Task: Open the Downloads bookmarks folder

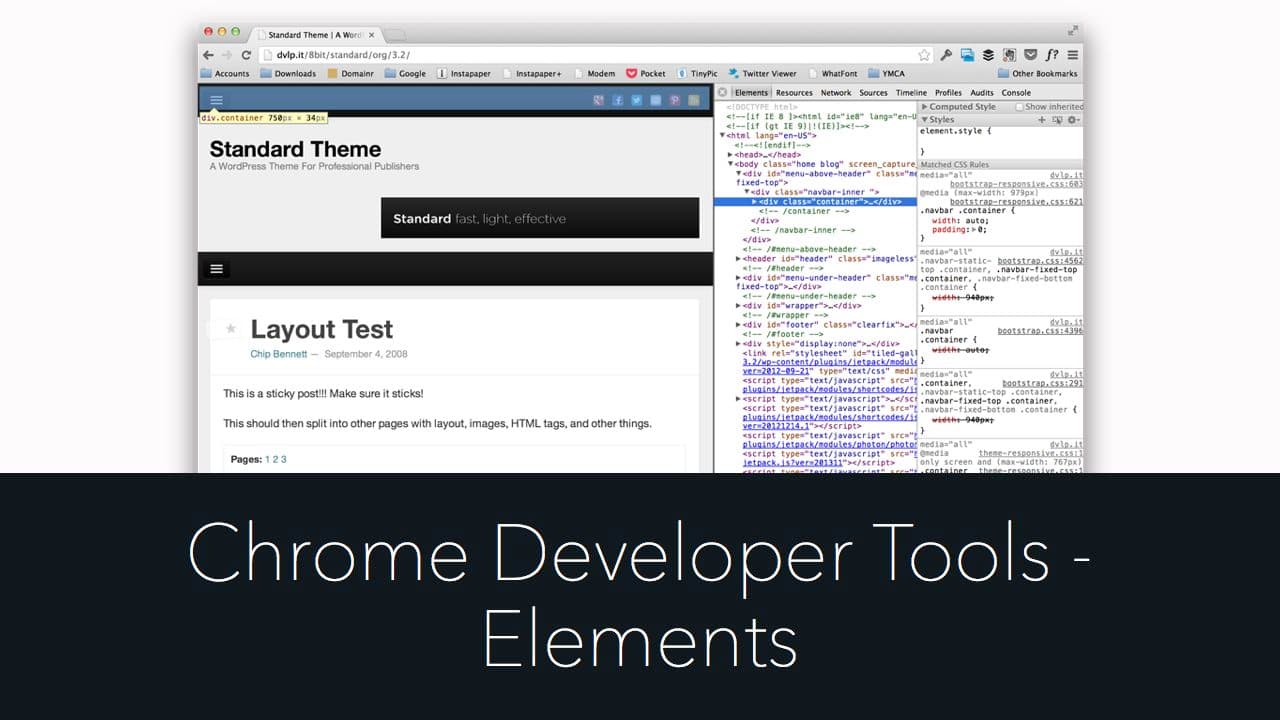Action: 288,73
